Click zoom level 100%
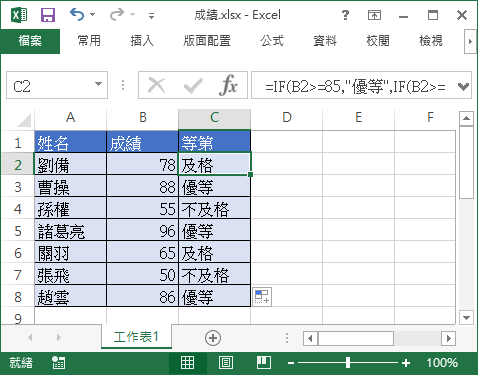This screenshot has width=478, height=375. point(442,363)
